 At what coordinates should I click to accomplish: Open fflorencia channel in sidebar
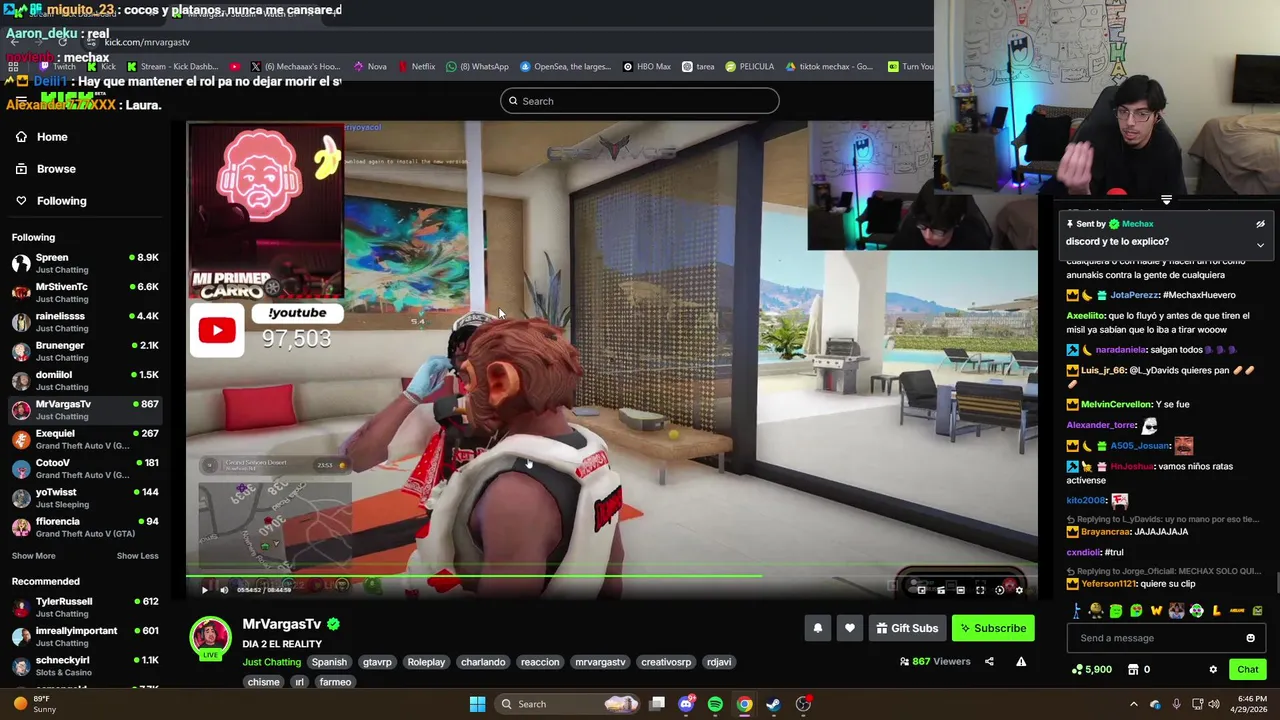pos(85,527)
